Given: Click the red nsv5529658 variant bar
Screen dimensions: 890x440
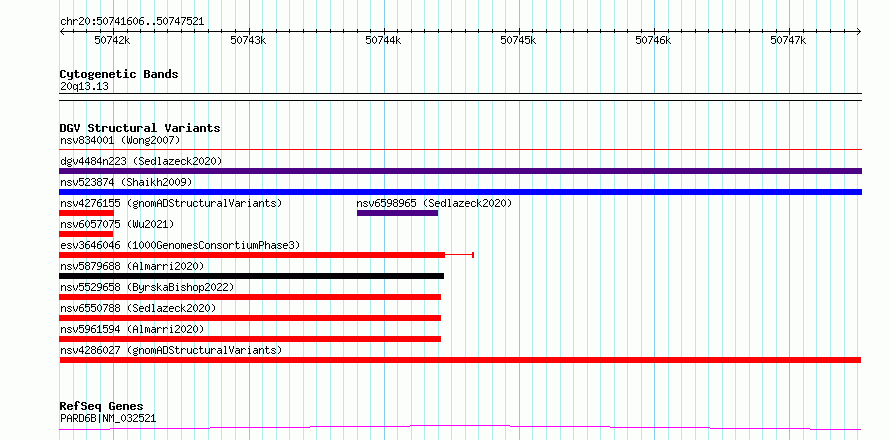Looking at the screenshot, I should [x=250, y=297].
